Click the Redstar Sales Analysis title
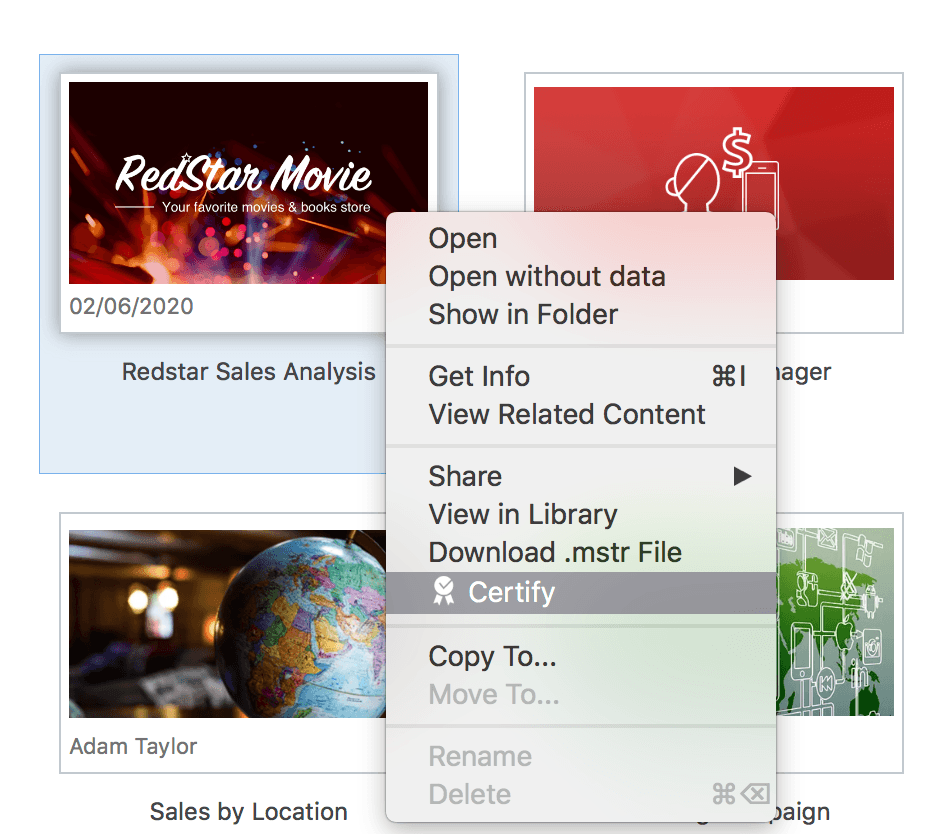The height and width of the screenshot is (834, 934). [248, 372]
